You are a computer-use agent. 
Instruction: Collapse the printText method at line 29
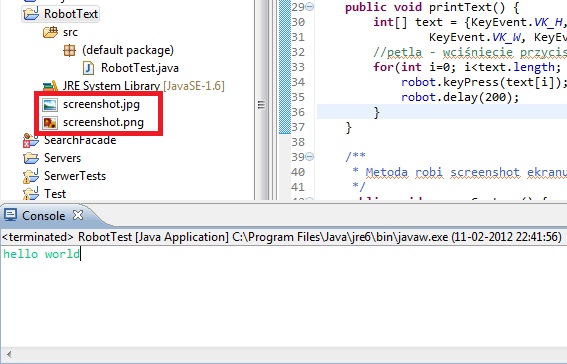[x=310, y=7]
